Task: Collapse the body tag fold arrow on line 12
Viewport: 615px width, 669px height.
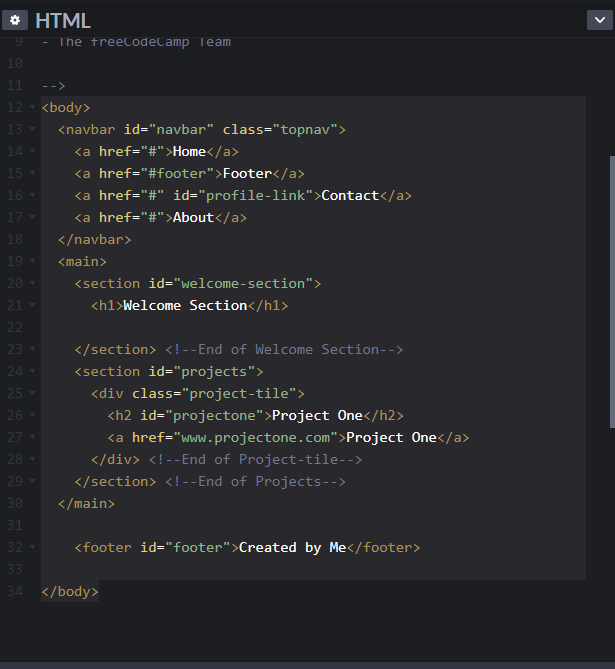Action: click(x=32, y=107)
